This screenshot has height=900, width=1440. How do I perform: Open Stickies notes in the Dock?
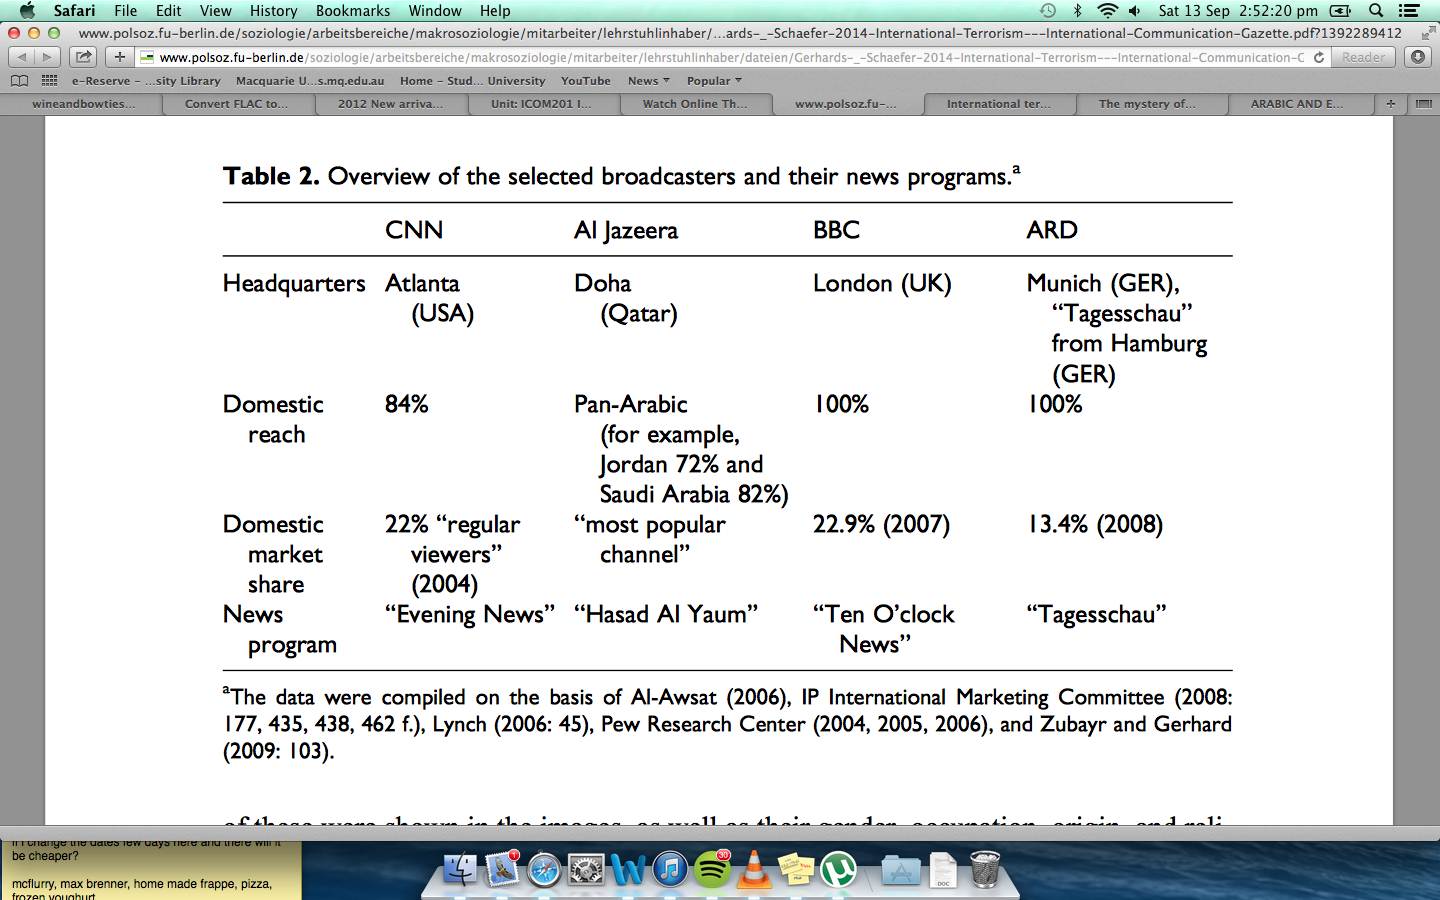pos(796,869)
